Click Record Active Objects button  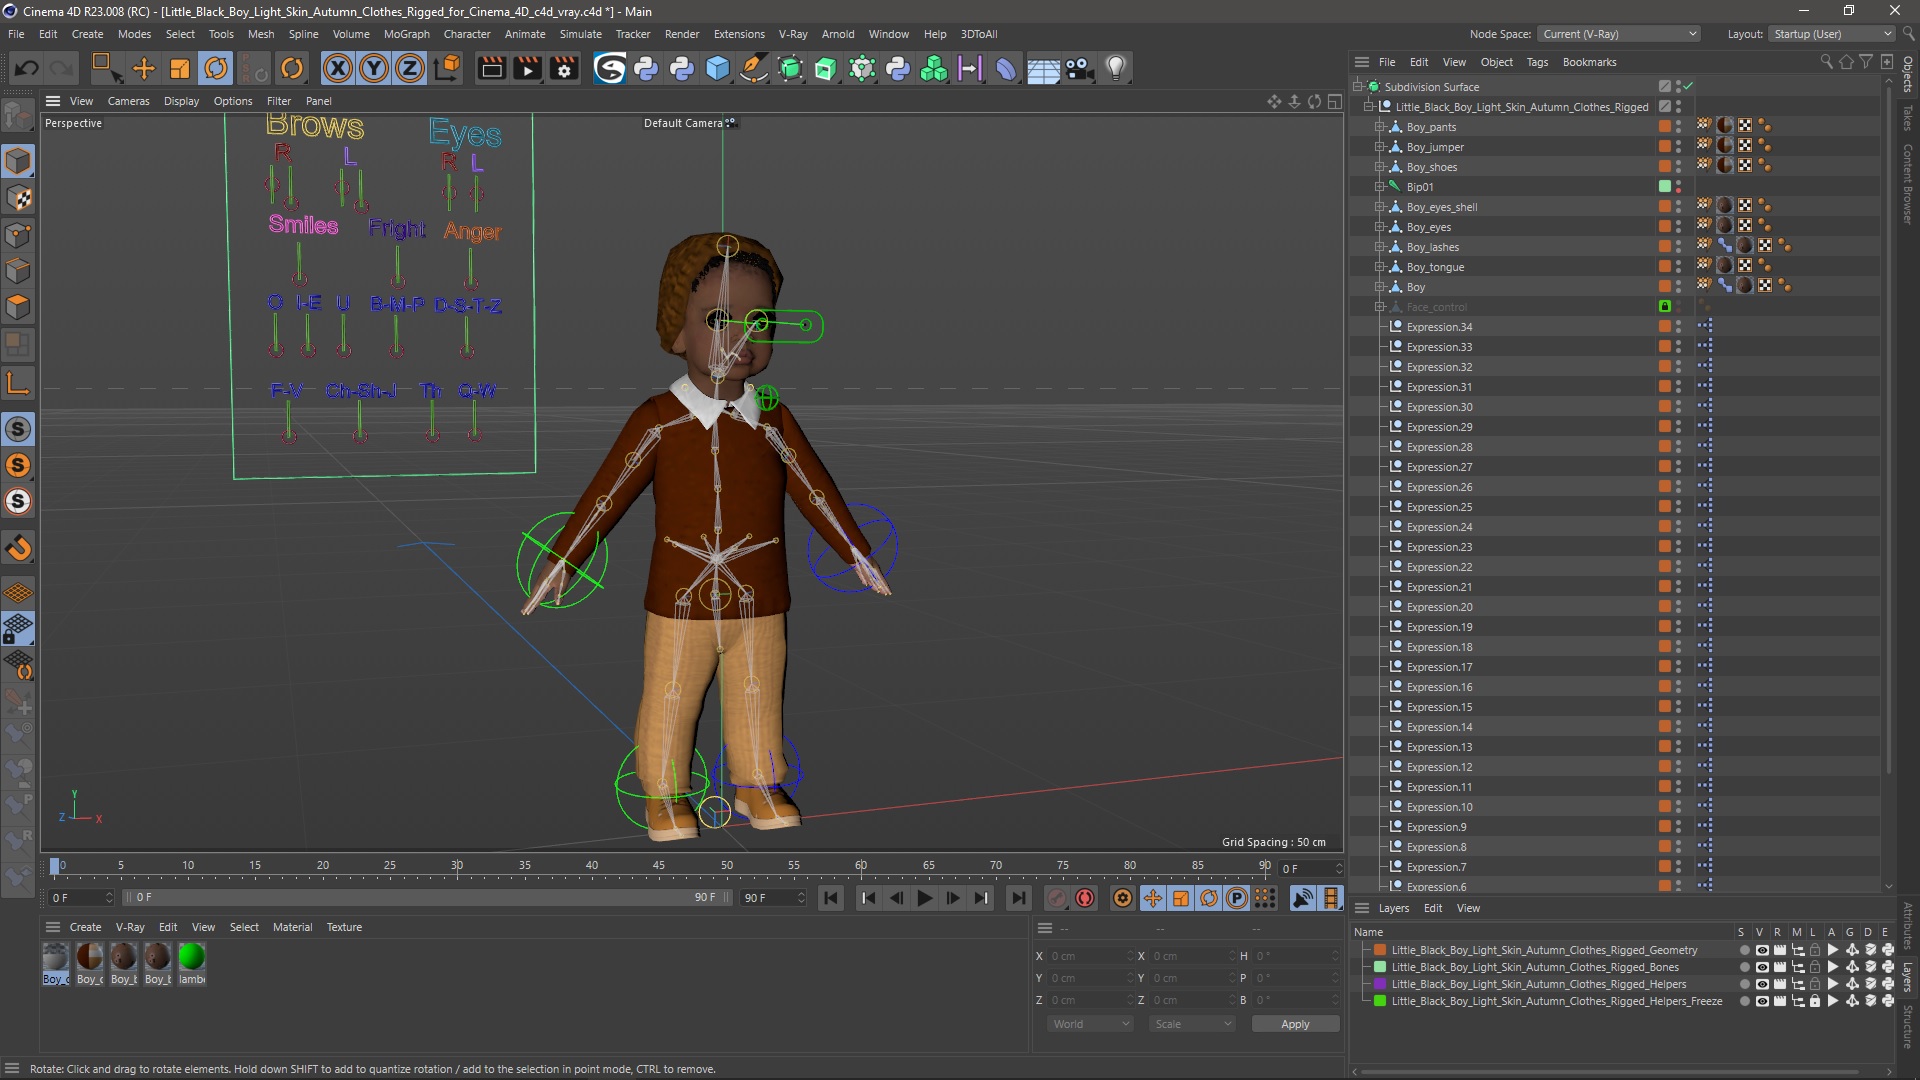point(1057,898)
